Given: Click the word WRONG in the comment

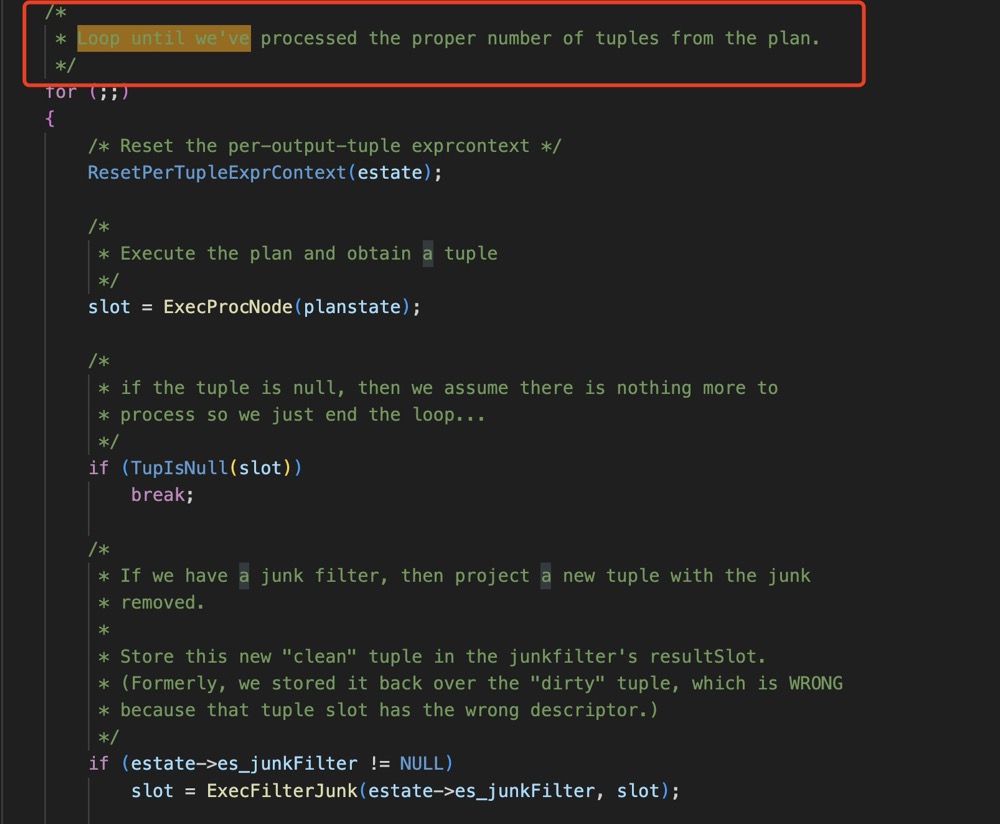Looking at the screenshot, I should pyautogui.click(x=815, y=683).
